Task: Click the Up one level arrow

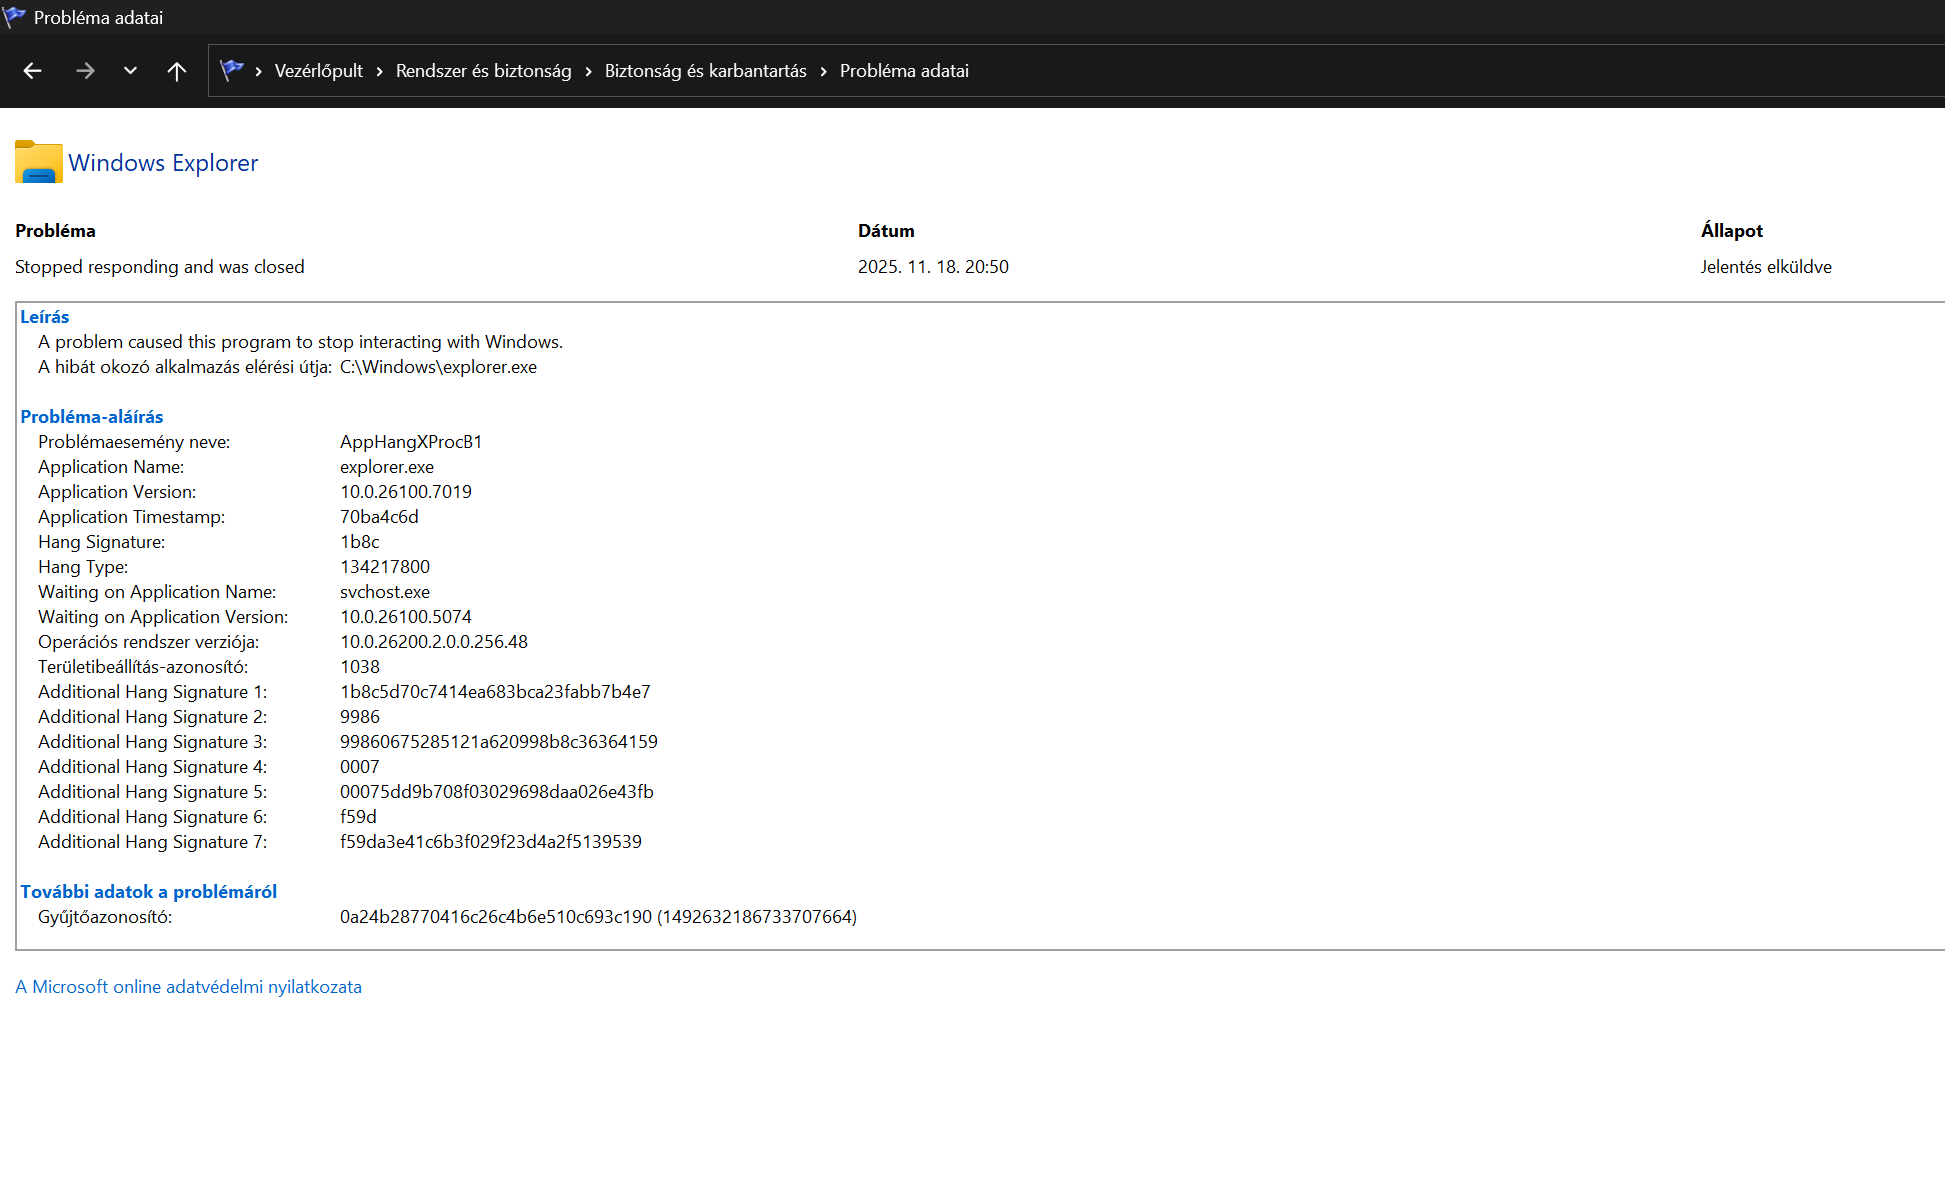Action: 177,71
